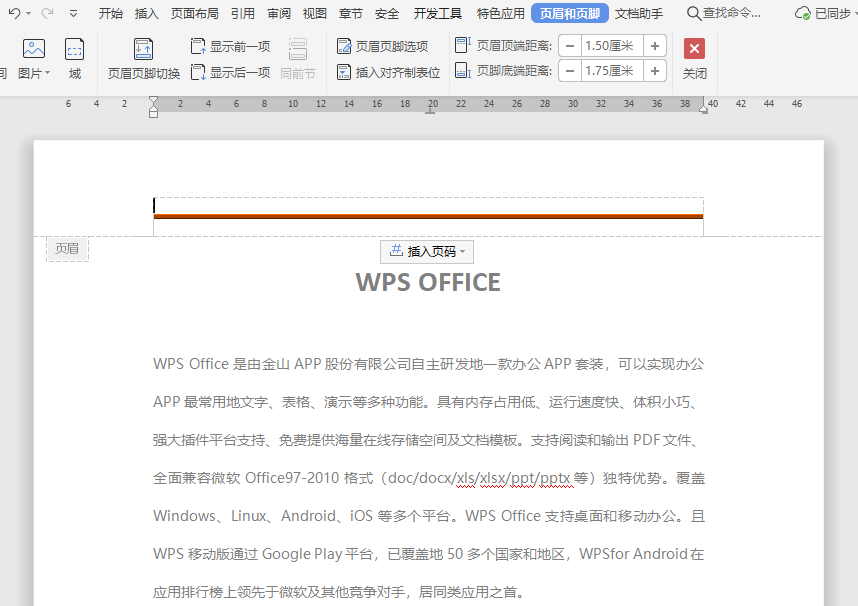Open the Undo history dropdown arrow
The height and width of the screenshot is (606, 858).
coord(28,13)
